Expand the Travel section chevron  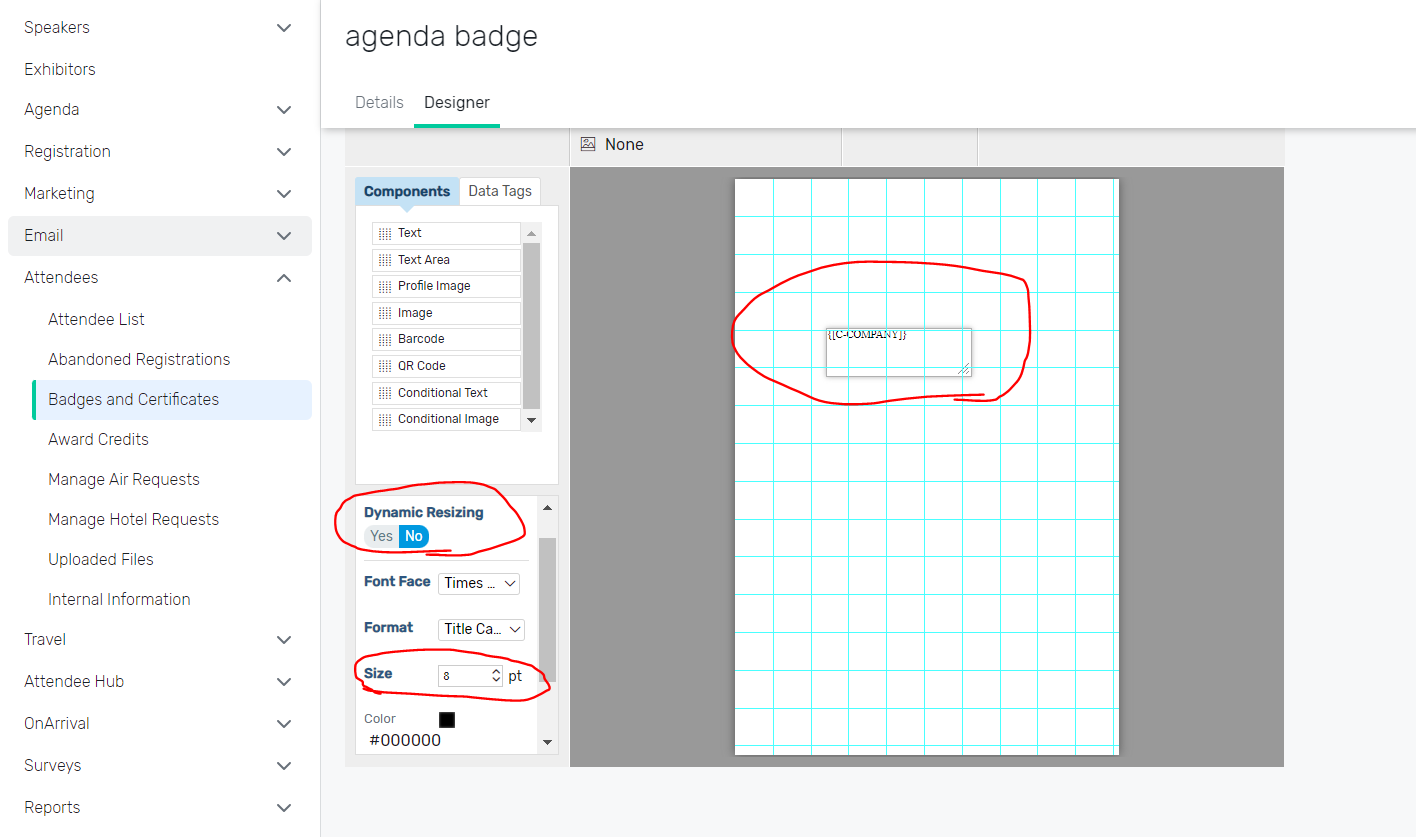[284, 640]
